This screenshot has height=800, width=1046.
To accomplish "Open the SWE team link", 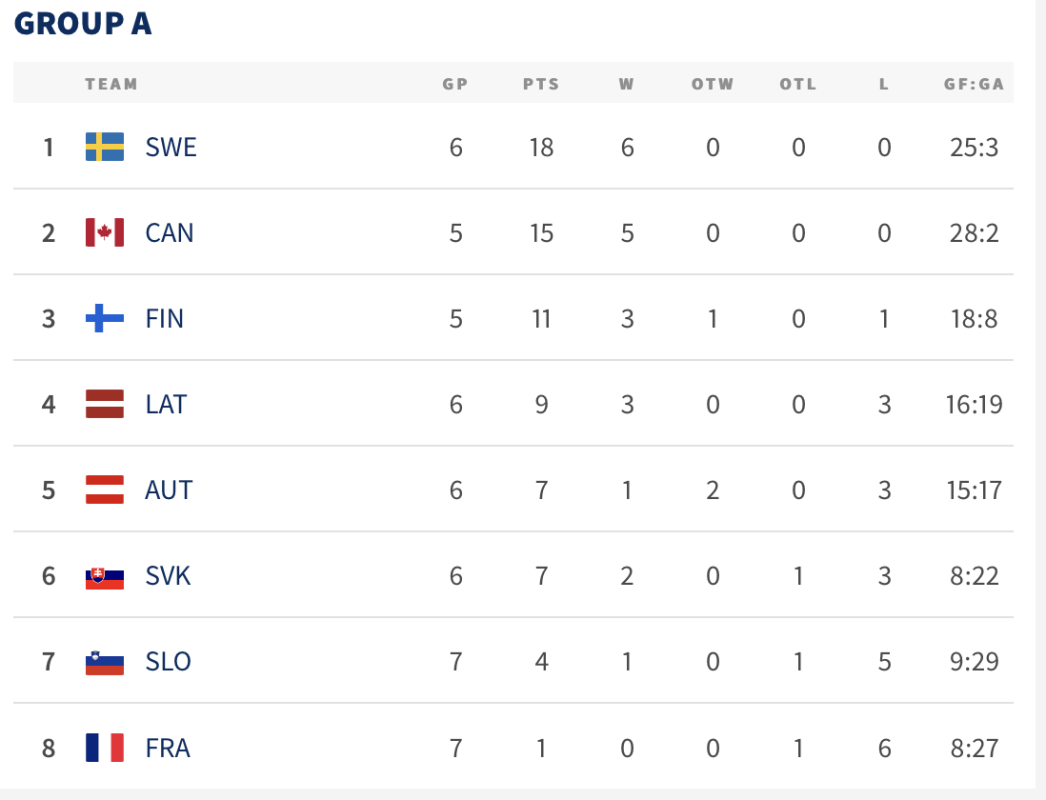I will click(x=171, y=147).
